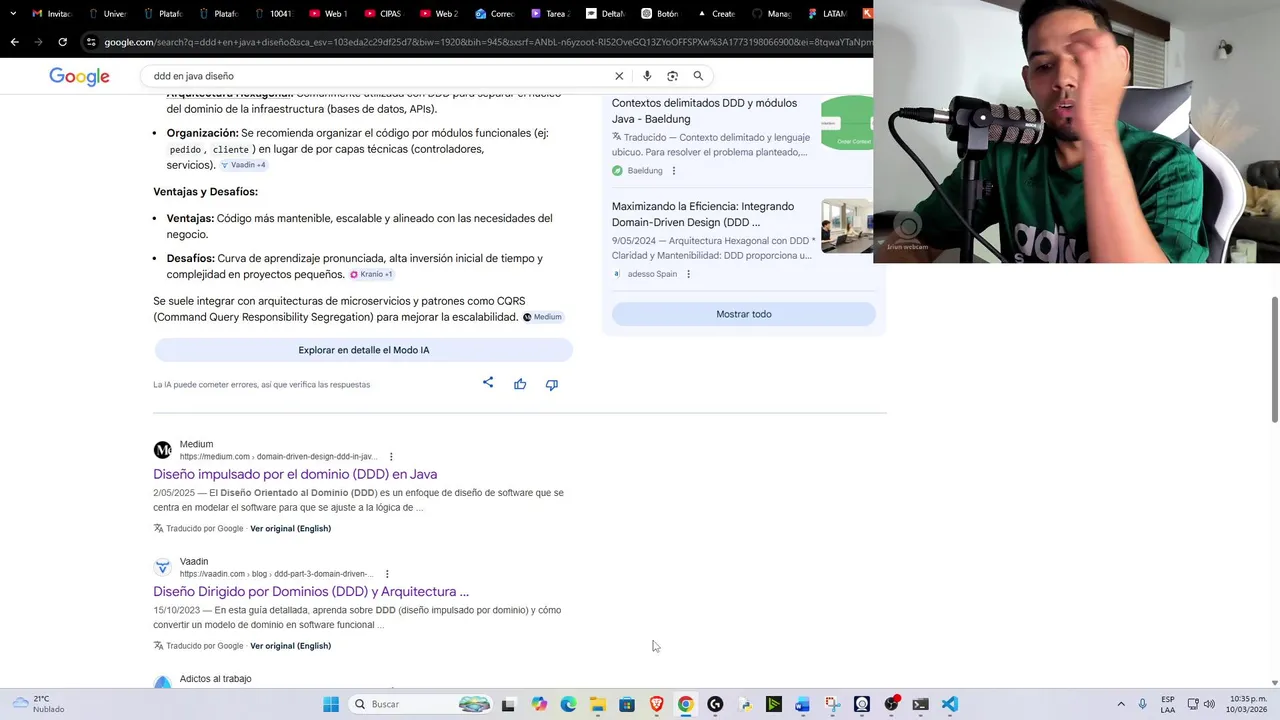Open Copilot from taskbar
The image size is (1280, 720).
tap(539, 704)
